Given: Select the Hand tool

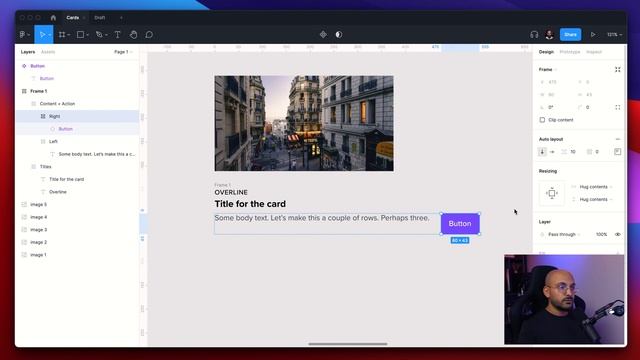Looking at the screenshot, I should [x=133, y=35].
